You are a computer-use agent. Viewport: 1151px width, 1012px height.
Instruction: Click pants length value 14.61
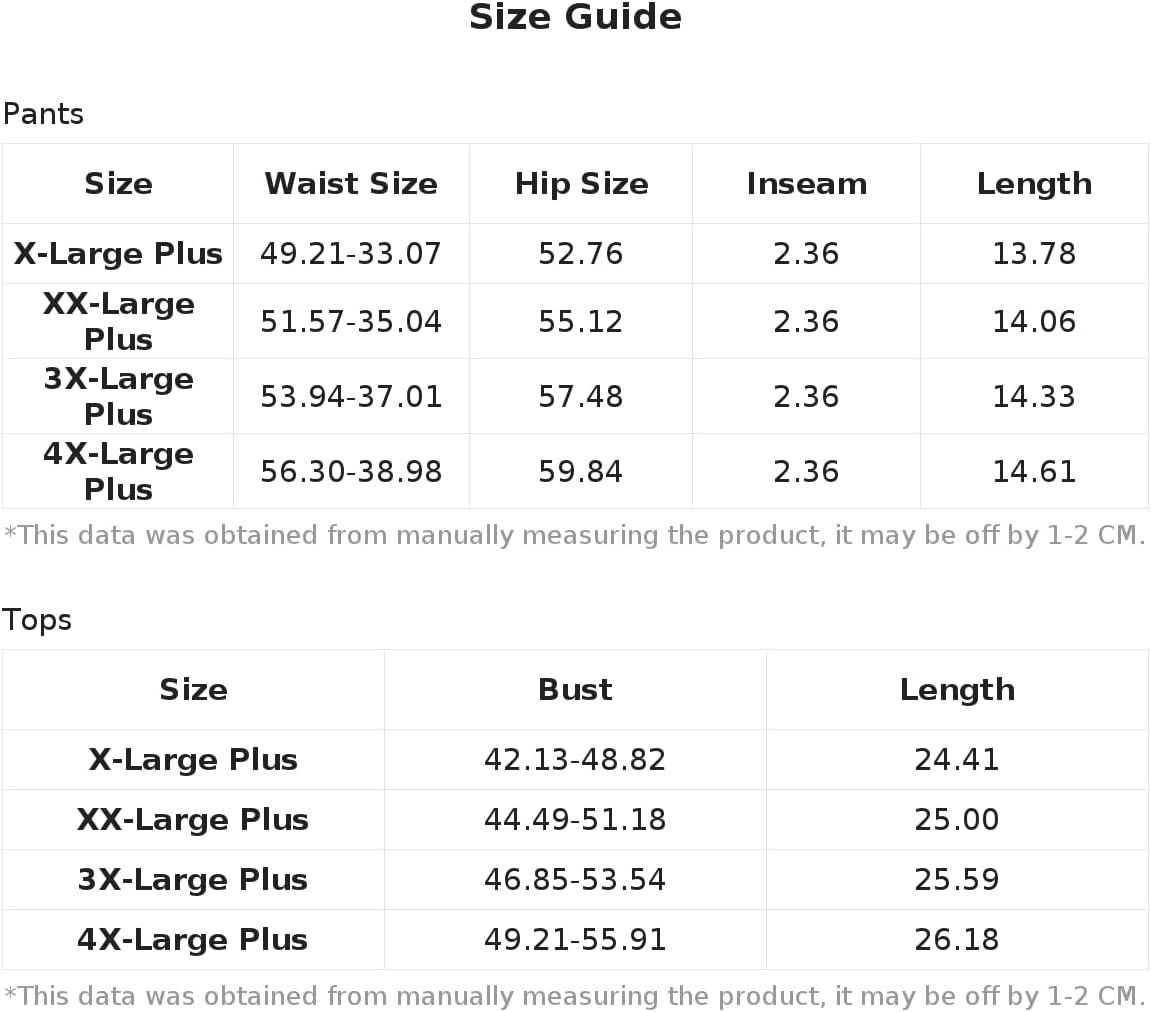[x=1034, y=471]
